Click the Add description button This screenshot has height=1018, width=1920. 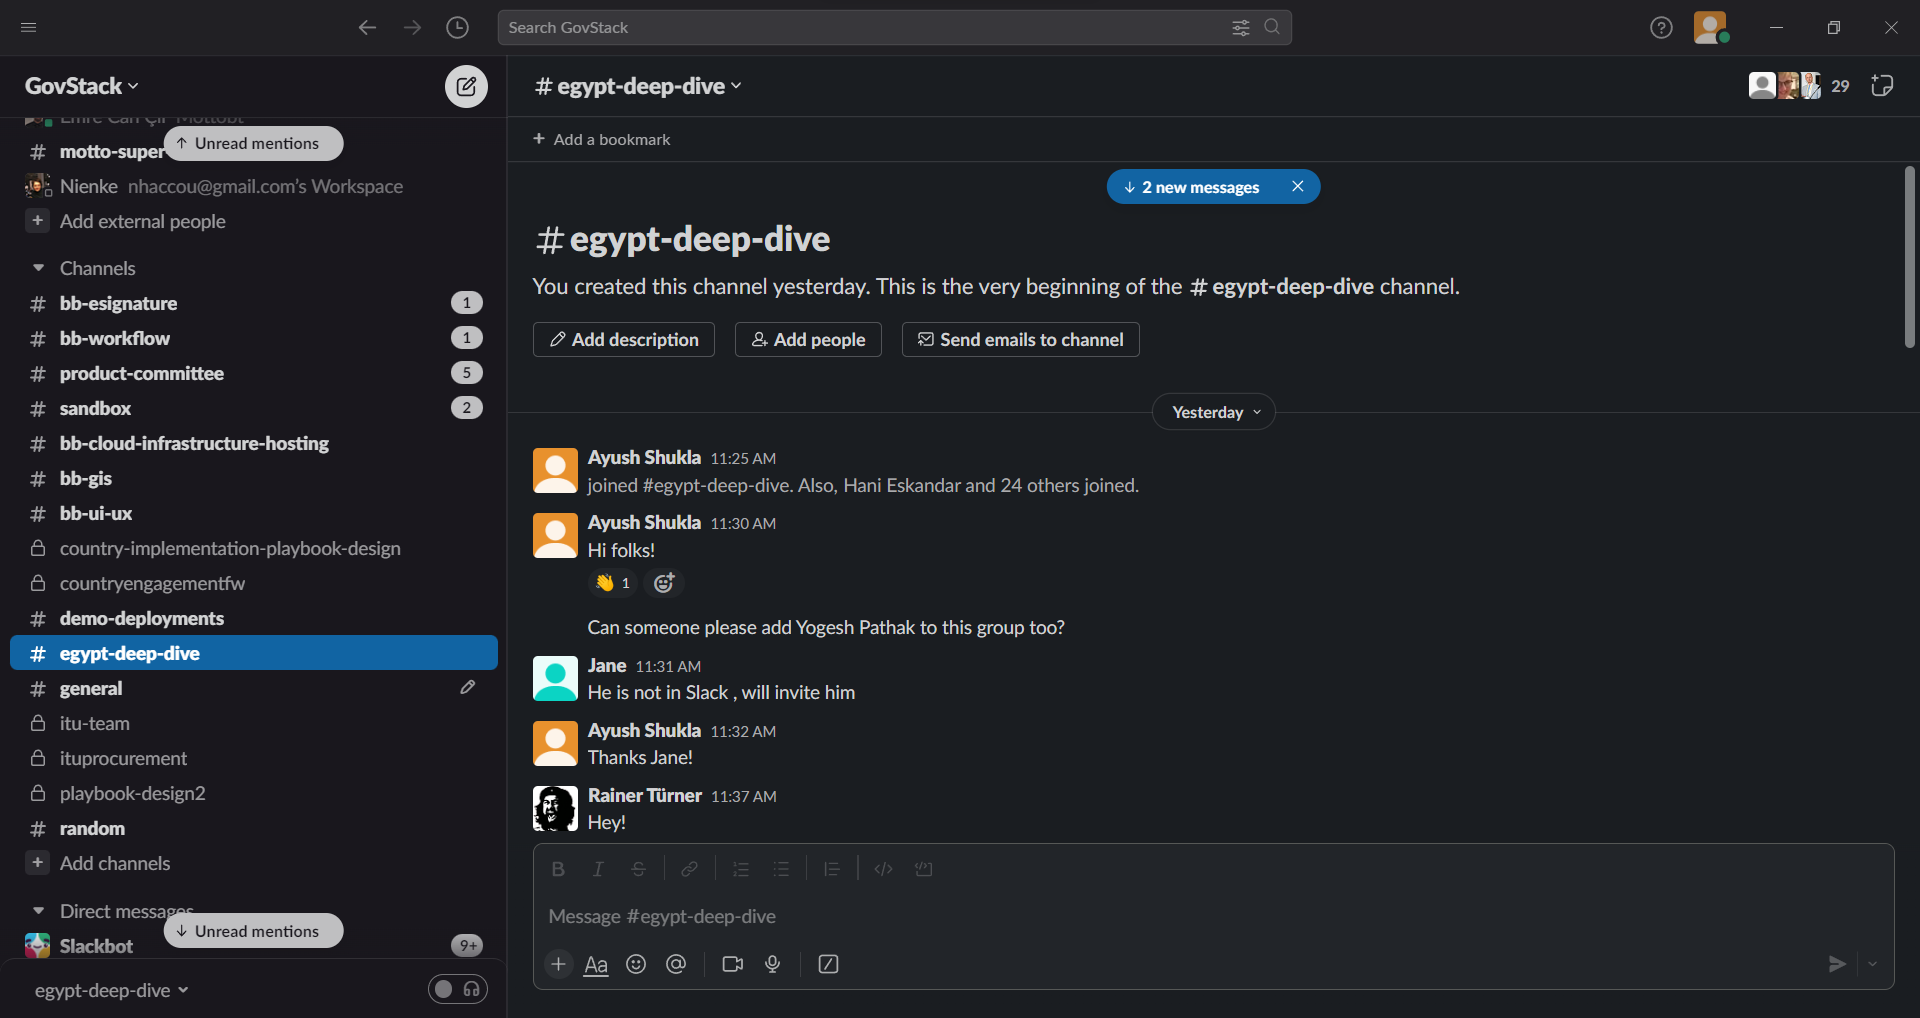tap(623, 340)
